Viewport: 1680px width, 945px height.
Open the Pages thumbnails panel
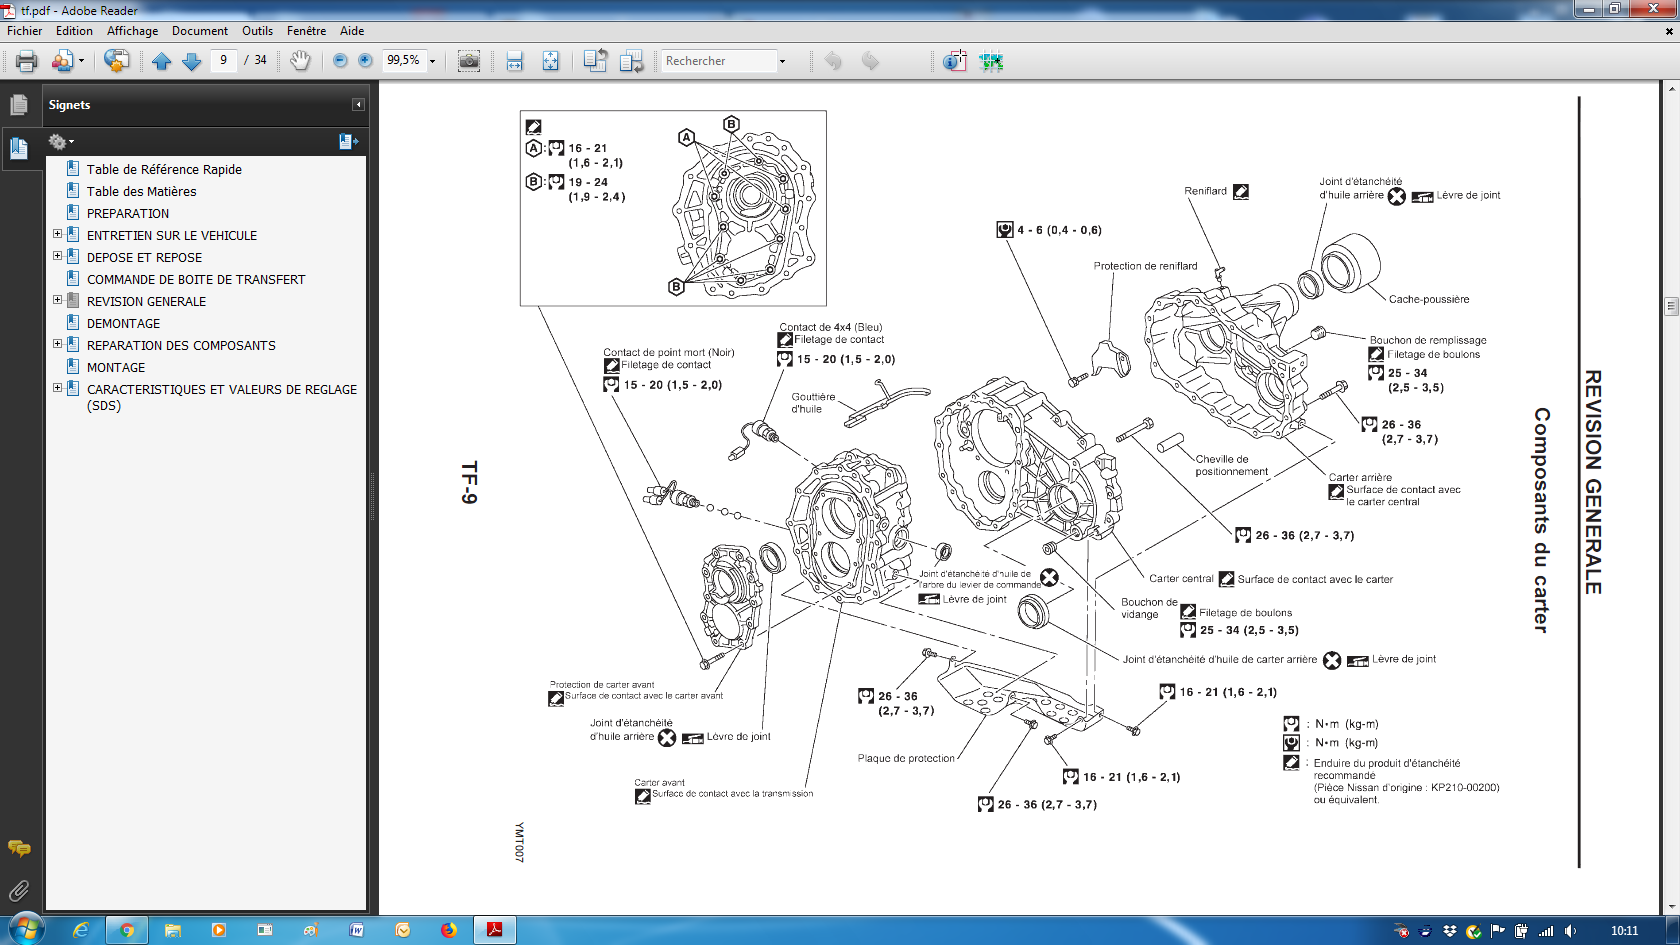point(19,105)
